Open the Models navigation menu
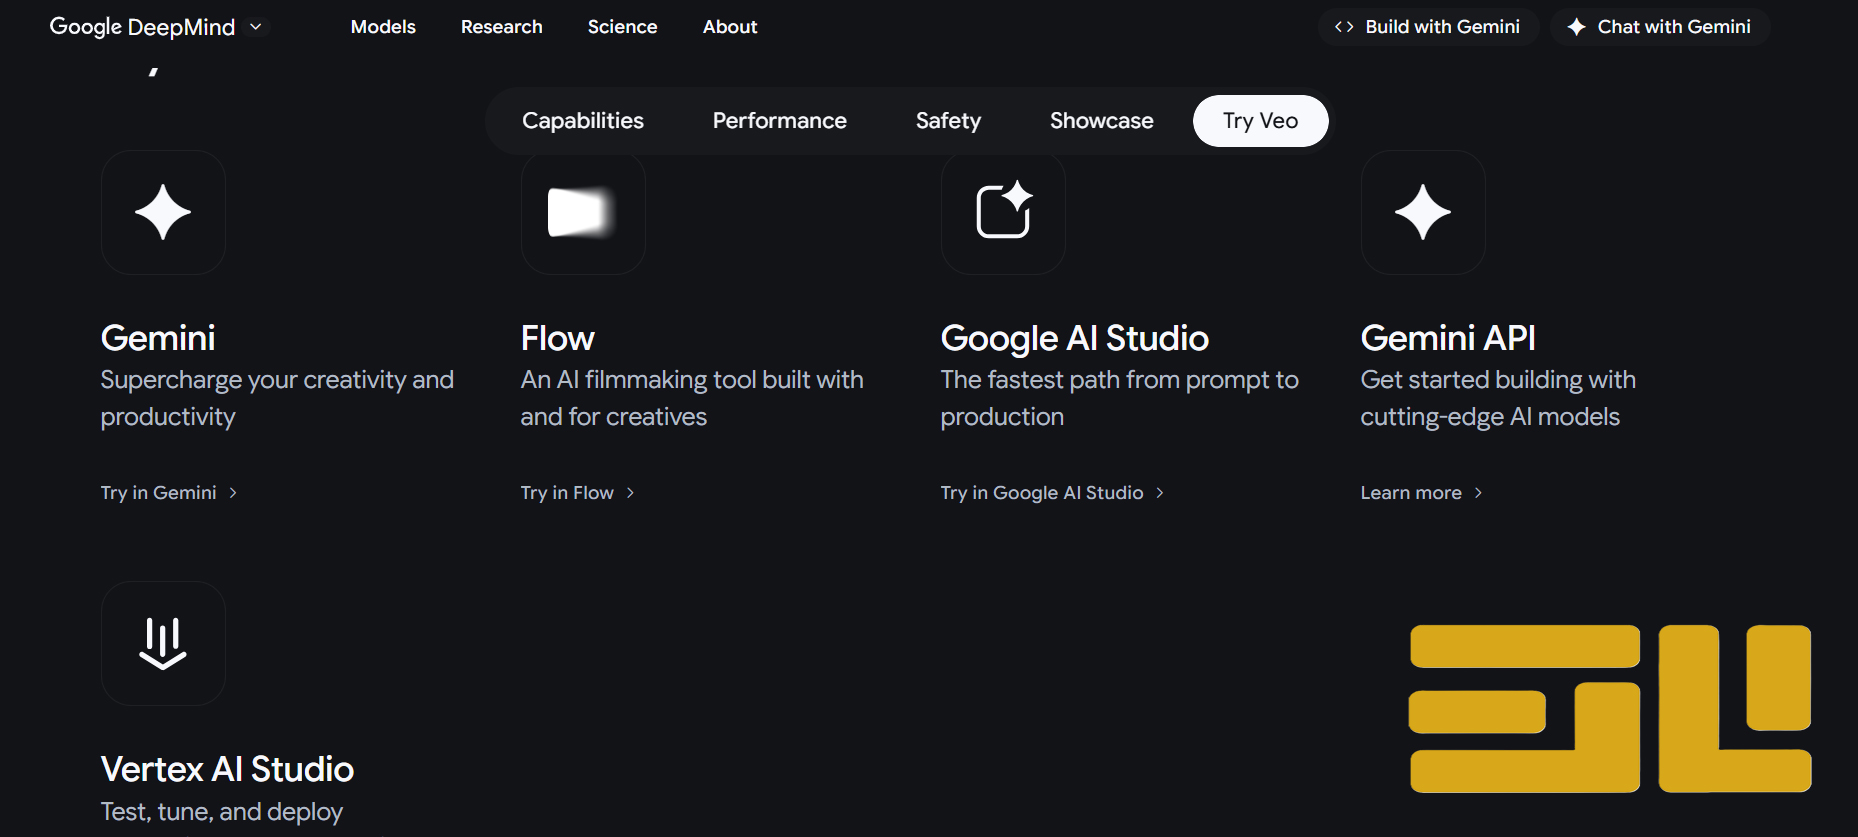The image size is (1858, 837). tap(383, 27)
